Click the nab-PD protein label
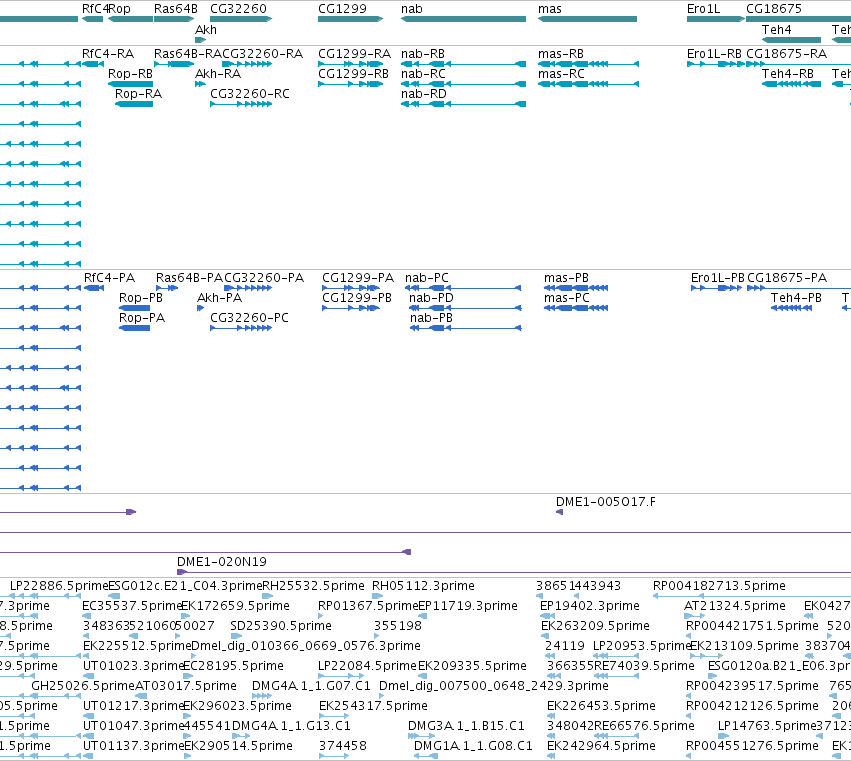This screenshot has width=851, height=761. pos(431,298)
